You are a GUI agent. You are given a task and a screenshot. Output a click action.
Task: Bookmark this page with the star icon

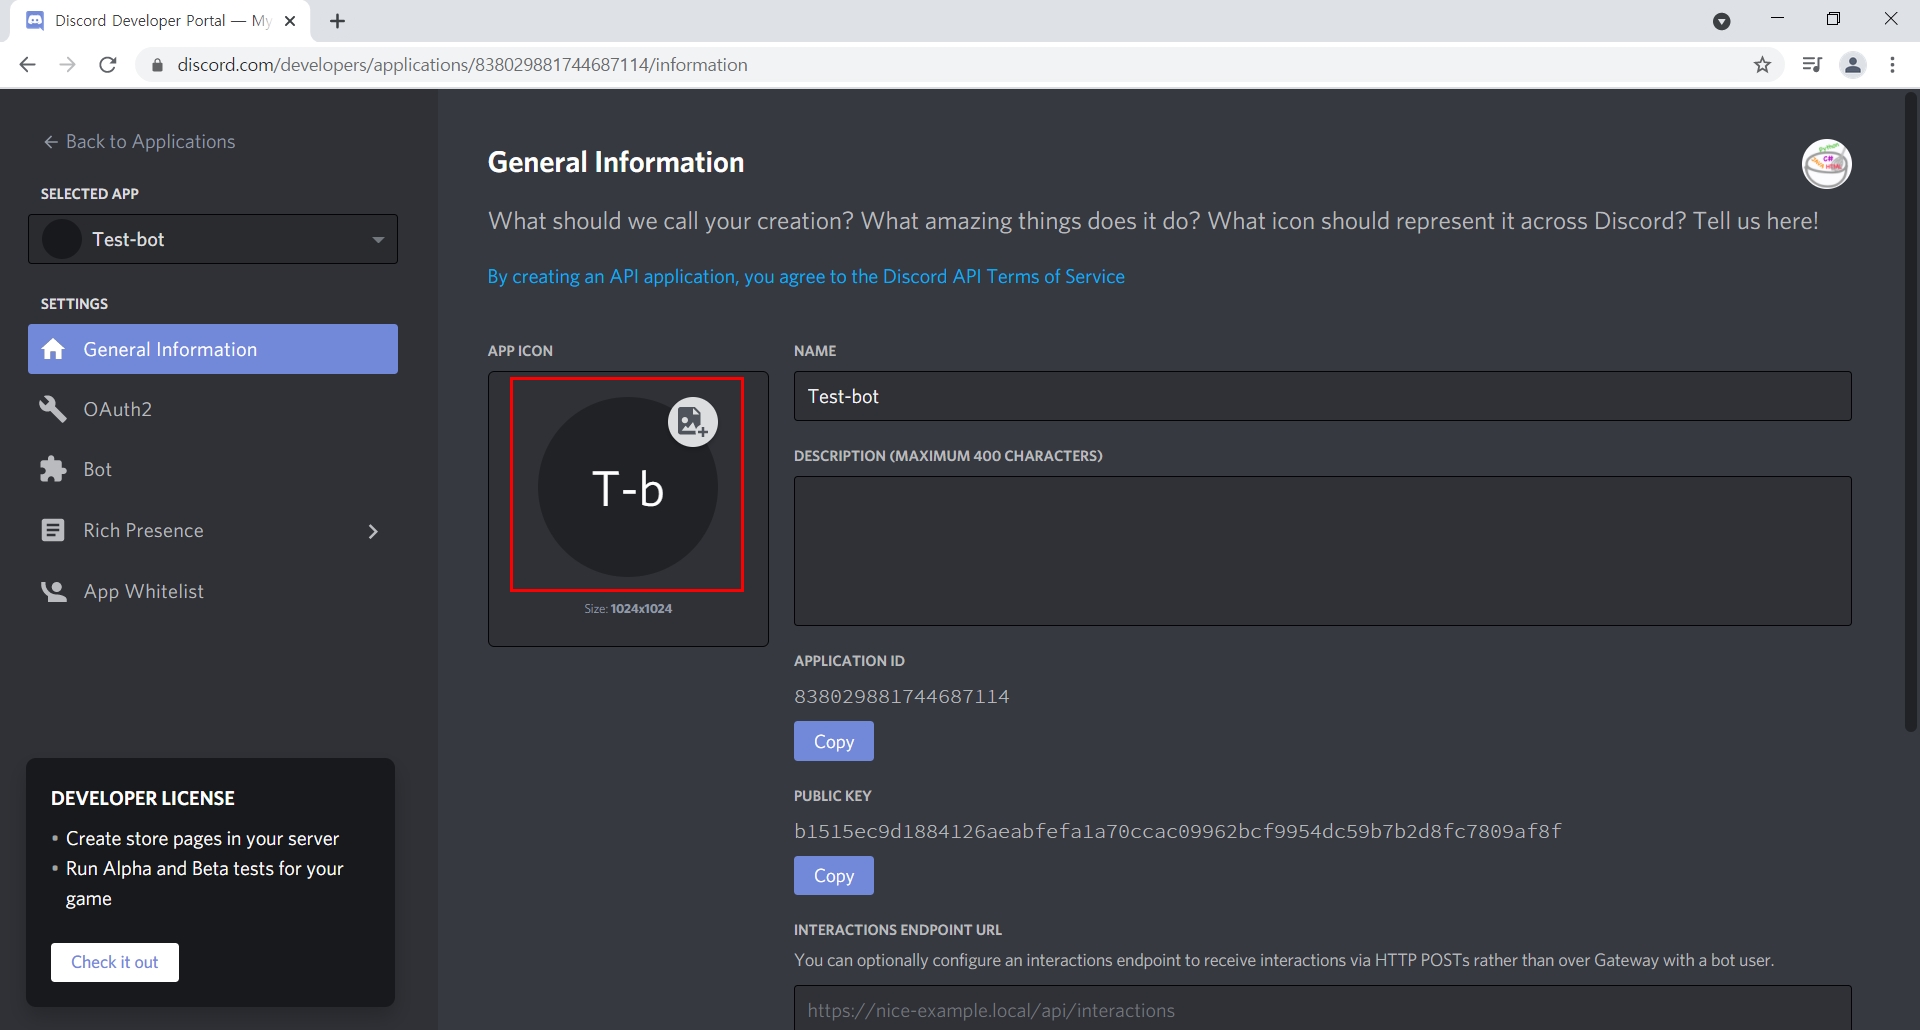click(x=1762, y=65)
